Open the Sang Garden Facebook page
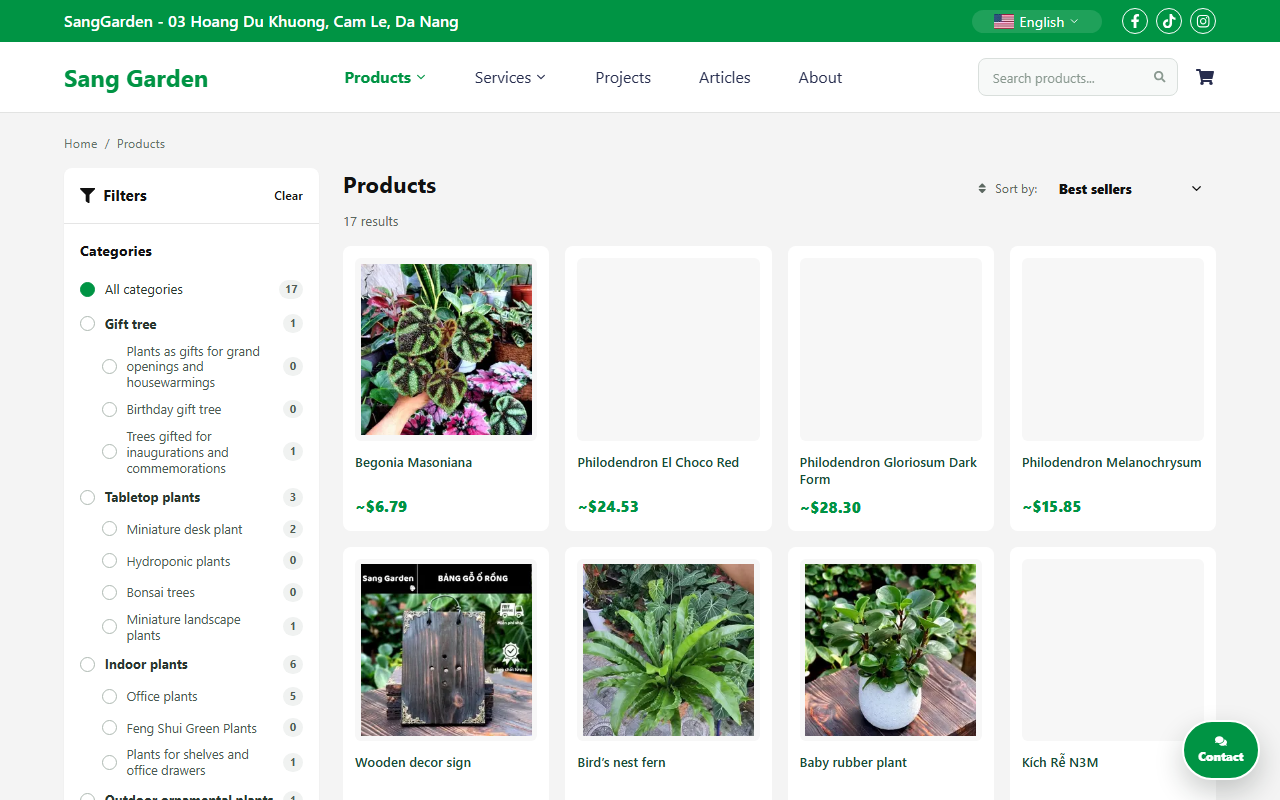The height and width of the screenshot is (800, 1280). (1135, 21)
